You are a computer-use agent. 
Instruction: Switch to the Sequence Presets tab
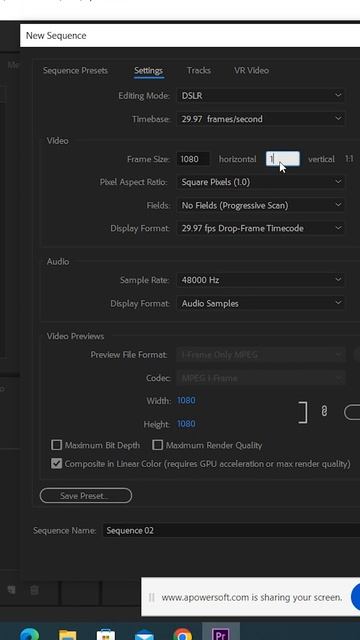(76, 70)
